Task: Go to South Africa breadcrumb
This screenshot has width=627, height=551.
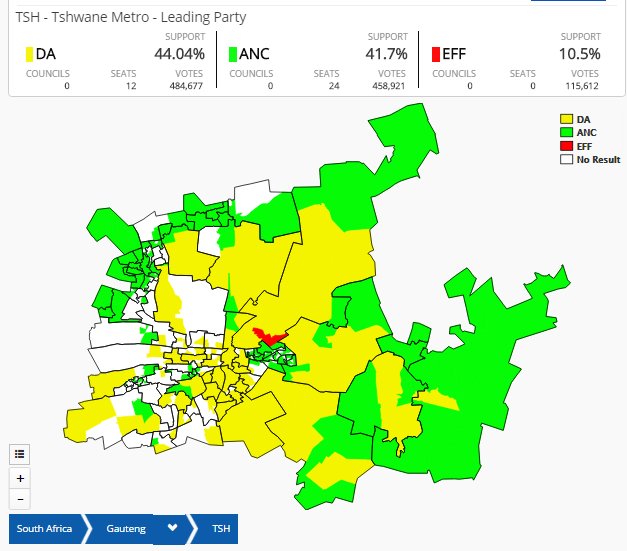Action: point(44,529)
